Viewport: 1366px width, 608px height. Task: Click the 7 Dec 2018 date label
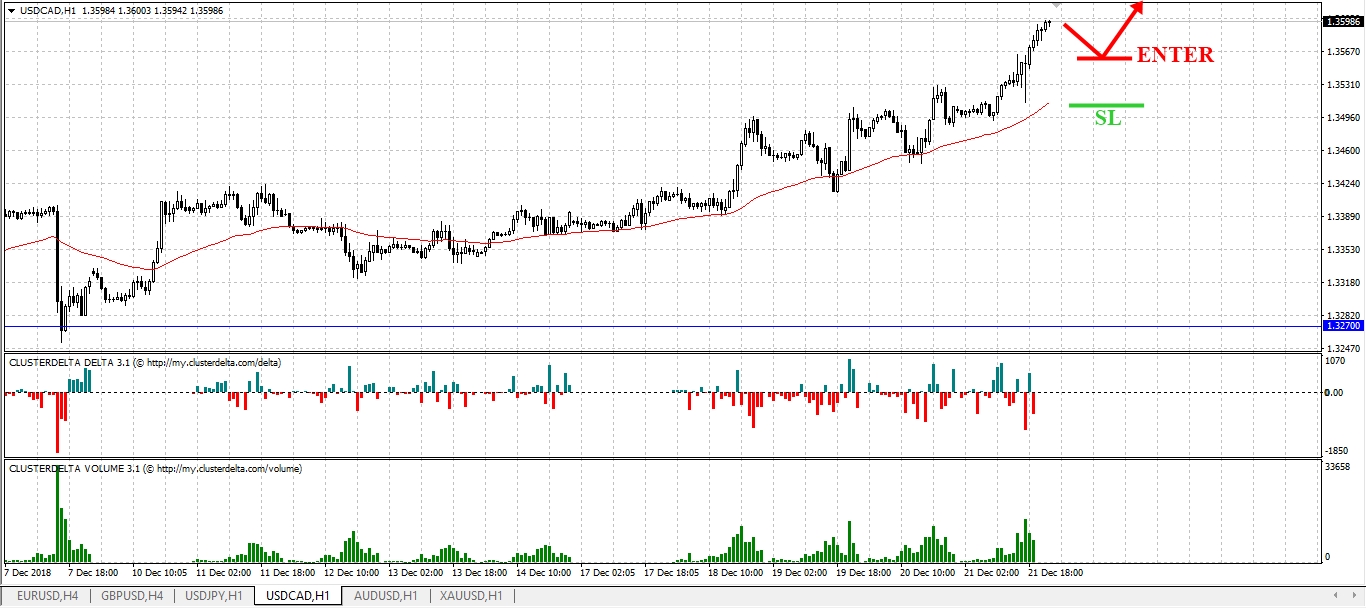click(x=27, y=574)
